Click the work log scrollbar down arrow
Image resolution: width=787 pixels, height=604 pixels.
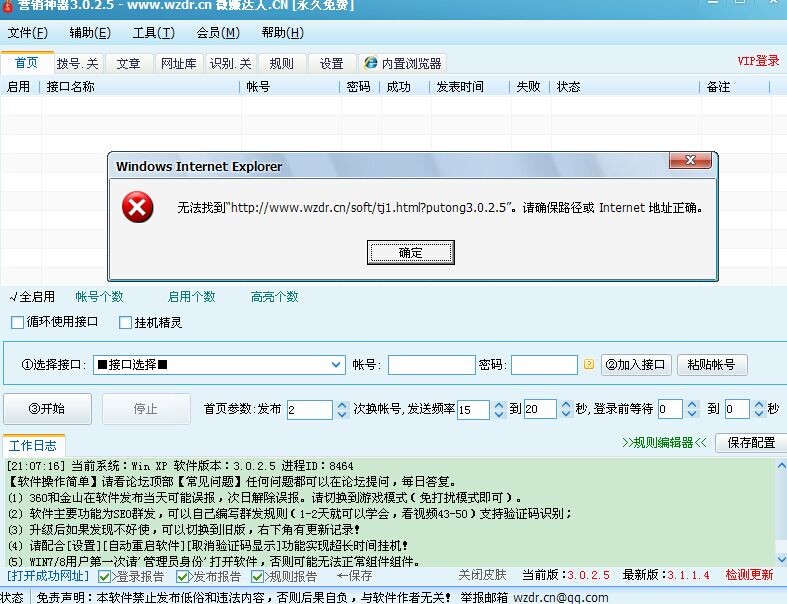click(781, 559)
